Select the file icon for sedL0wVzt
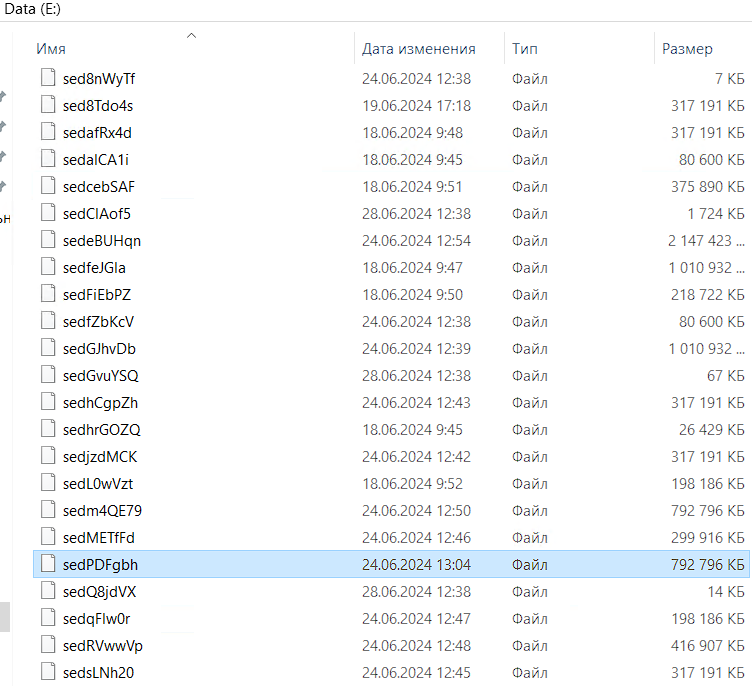752x686 pixels. click(x=47, y=483)
